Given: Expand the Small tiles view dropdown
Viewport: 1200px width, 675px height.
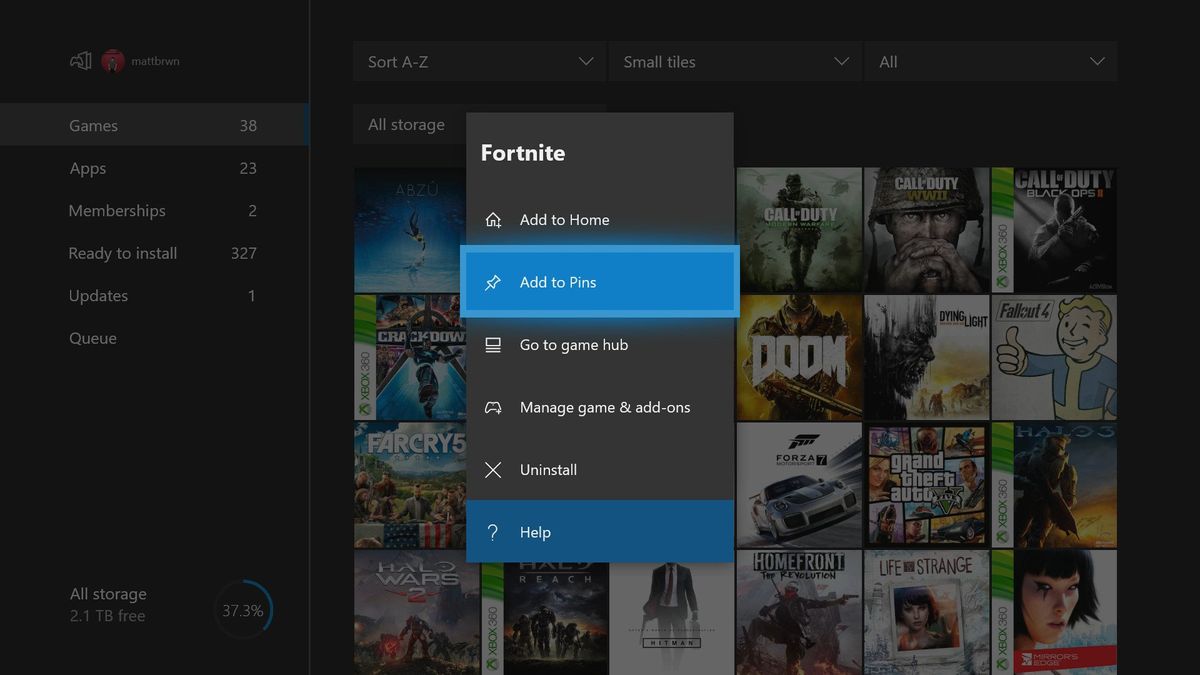Looking at the screenshot, I should 736,61.
